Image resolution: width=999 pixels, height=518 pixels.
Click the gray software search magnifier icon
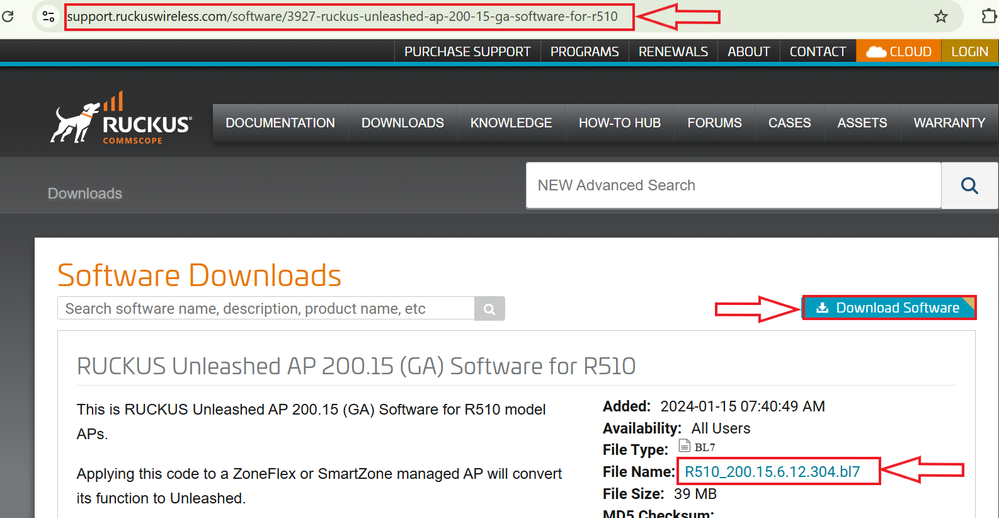tap(489, 309)
